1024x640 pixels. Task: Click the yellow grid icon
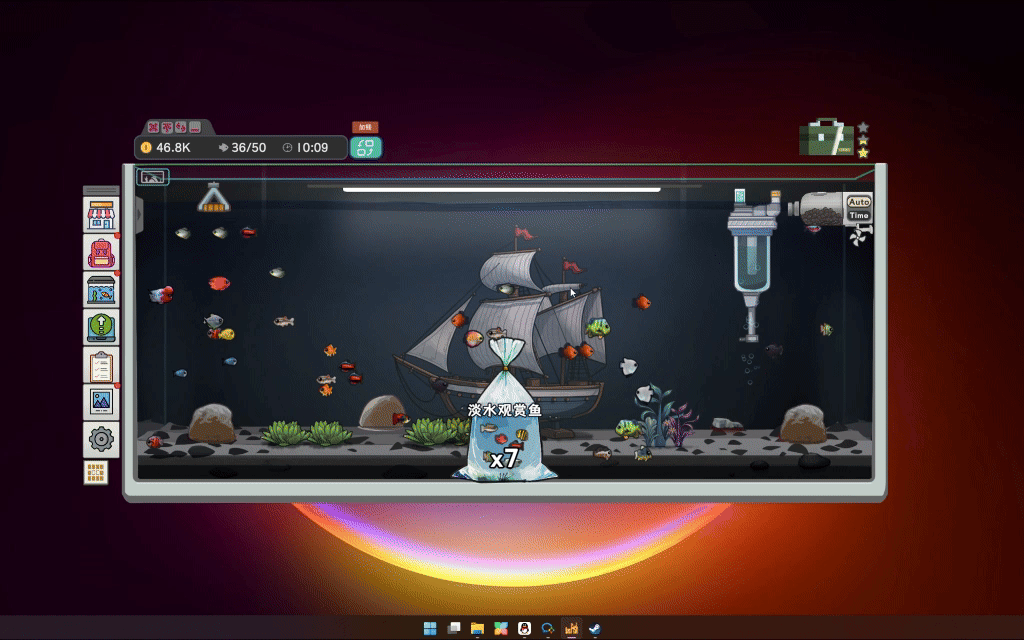[96, 472]
